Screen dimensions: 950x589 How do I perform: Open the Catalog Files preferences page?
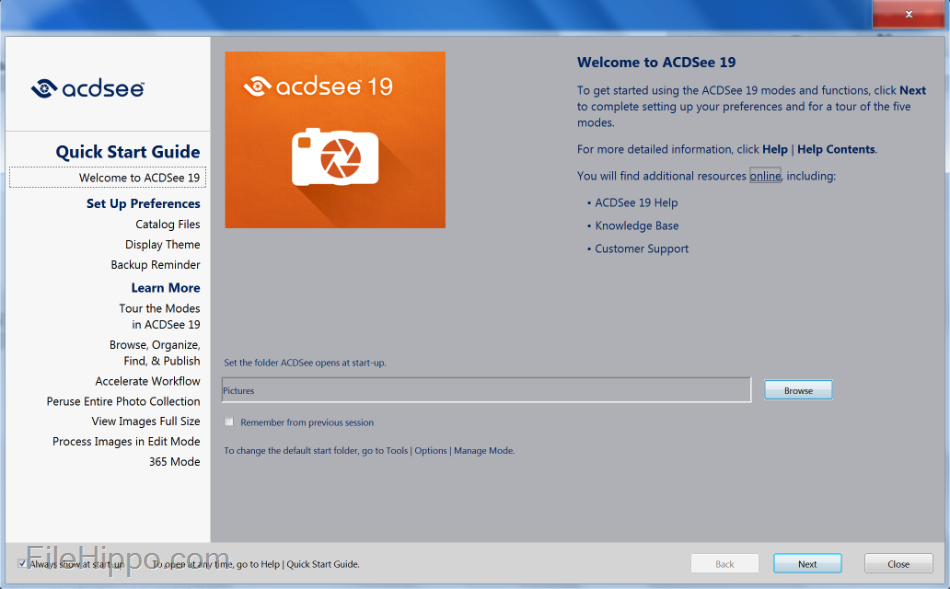click(167, 225)
